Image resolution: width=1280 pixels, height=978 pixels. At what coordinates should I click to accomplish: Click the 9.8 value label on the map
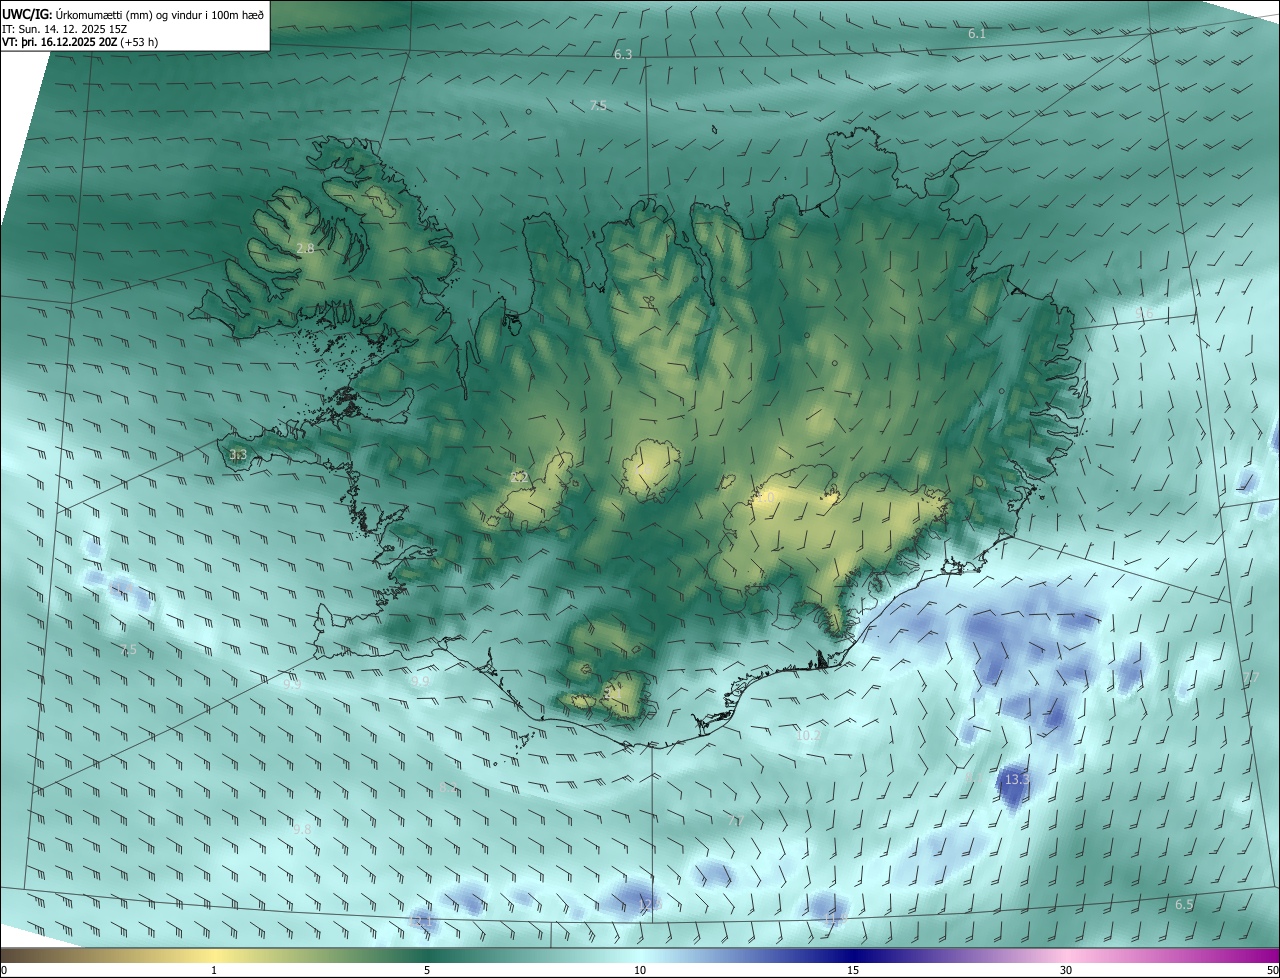(x=301, y=830)
